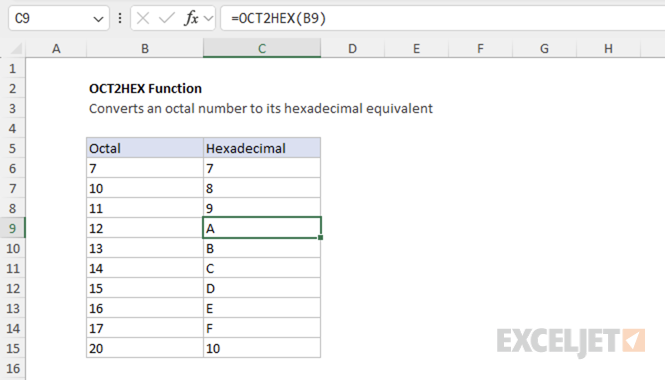Click the fill handle of cell C9
This screenshot has width=665, height=380.
click(x=321, y=238)
